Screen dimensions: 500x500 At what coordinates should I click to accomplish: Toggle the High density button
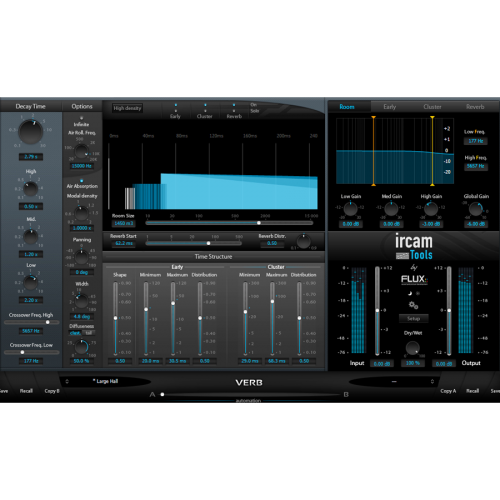127,108
